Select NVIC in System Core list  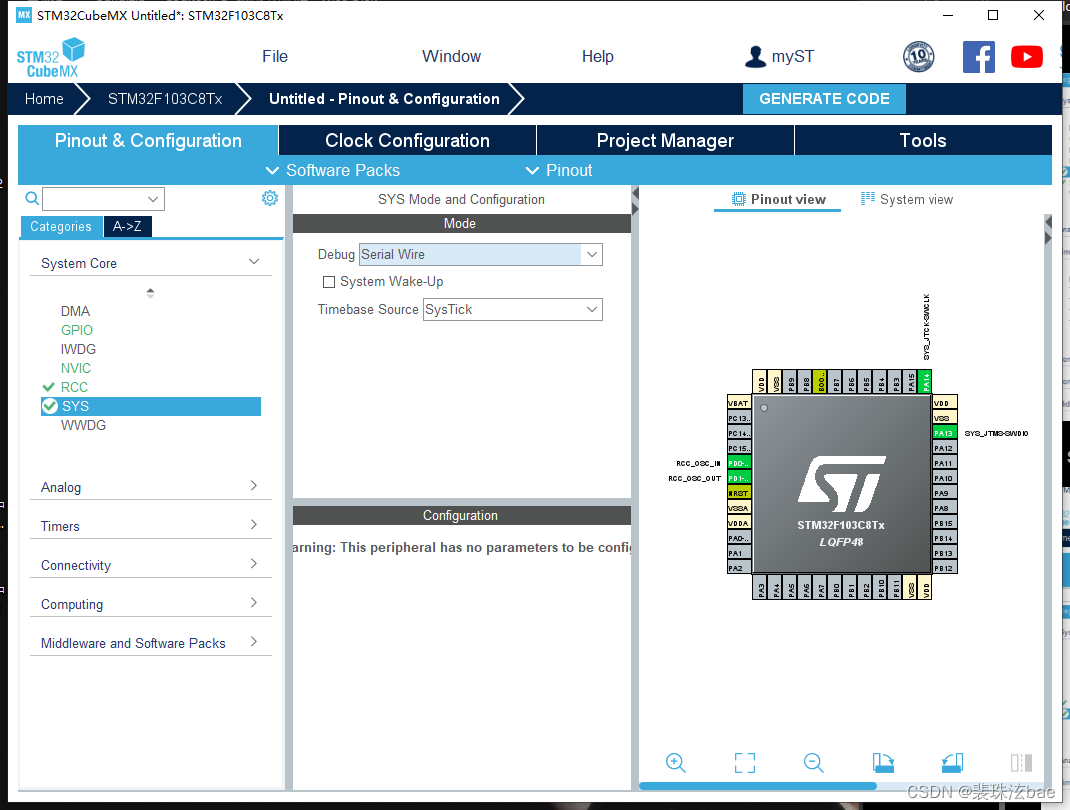pos(76,368)
